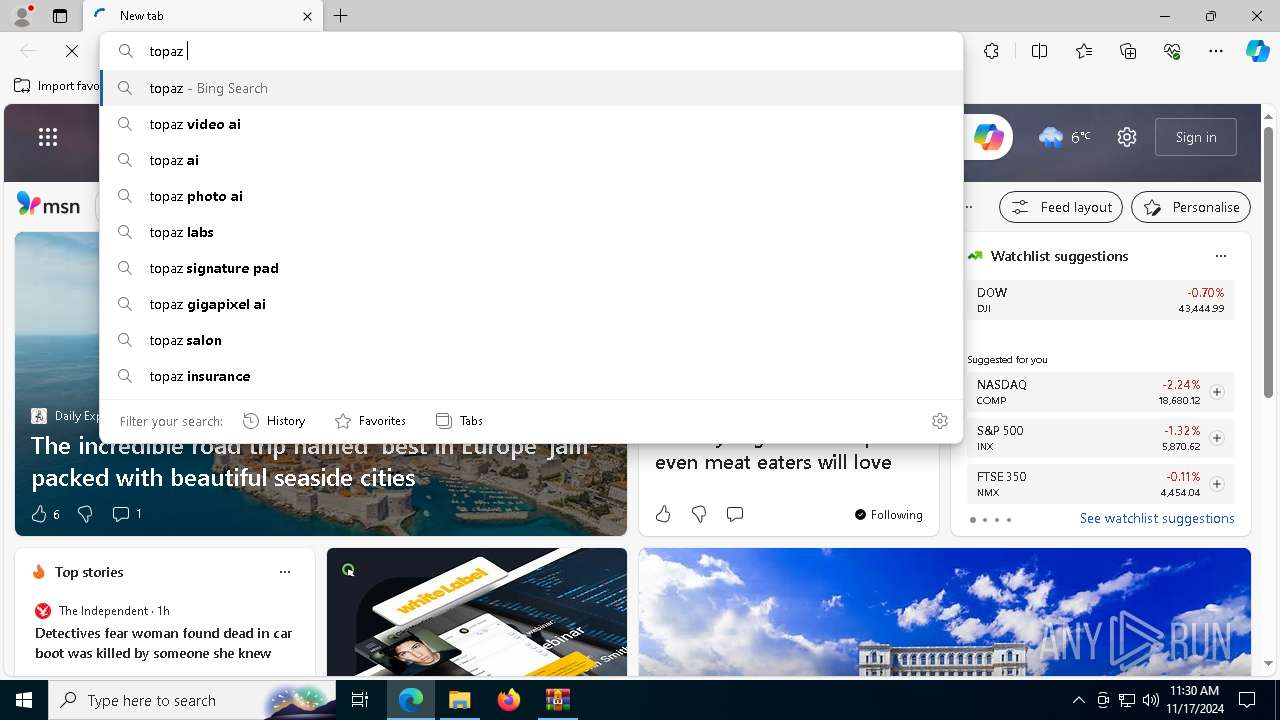Image resolution: width=1280 pixels, height=720 pixels.
Task: Launch Firefox from taskbar
Action: click(x=508, y=700)
